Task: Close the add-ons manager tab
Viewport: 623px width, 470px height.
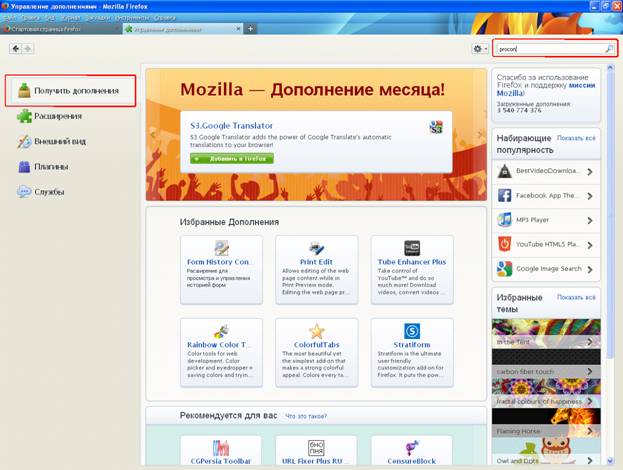Action: coord(238,29)
